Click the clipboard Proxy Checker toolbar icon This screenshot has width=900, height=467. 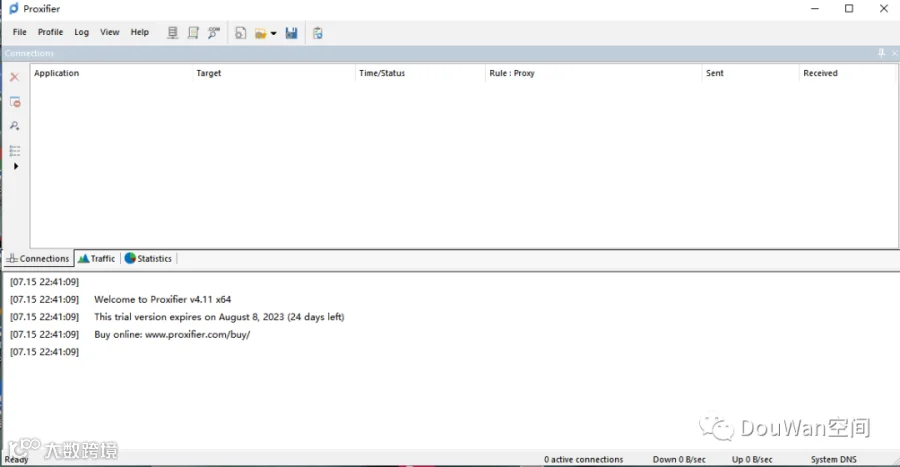317,33
